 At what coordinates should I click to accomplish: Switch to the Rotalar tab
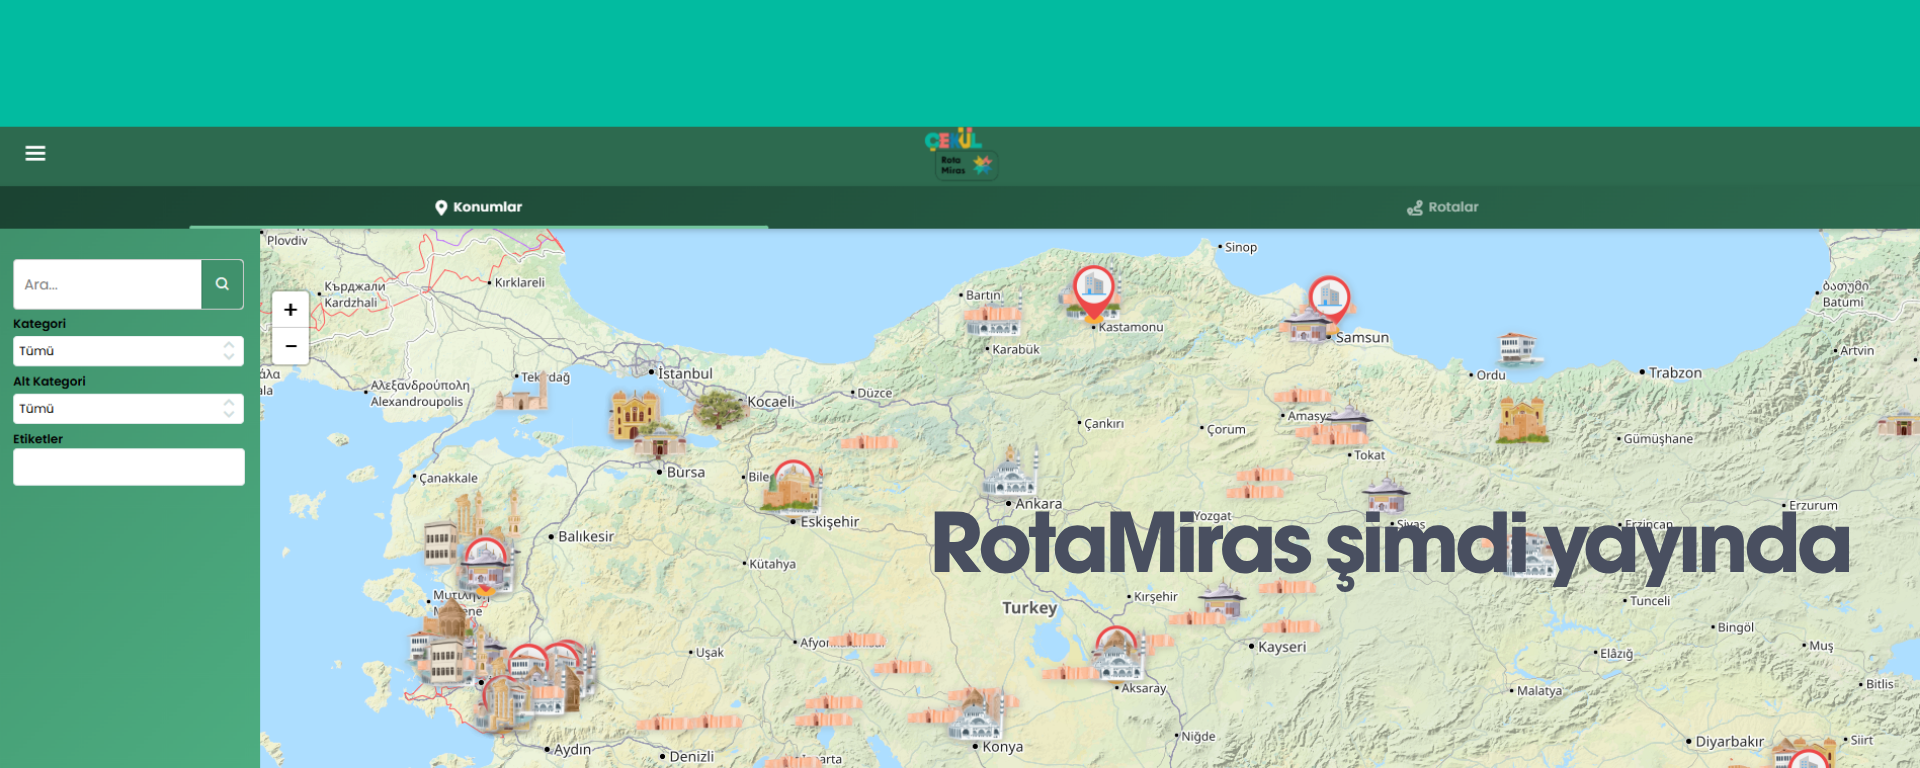[x=1443, y=207]
